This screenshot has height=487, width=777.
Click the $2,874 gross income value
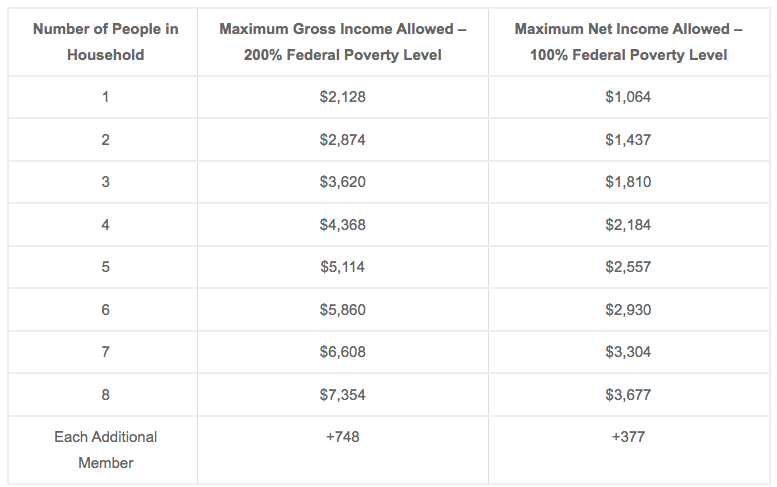pyautogui.click(x=342, y=140)
